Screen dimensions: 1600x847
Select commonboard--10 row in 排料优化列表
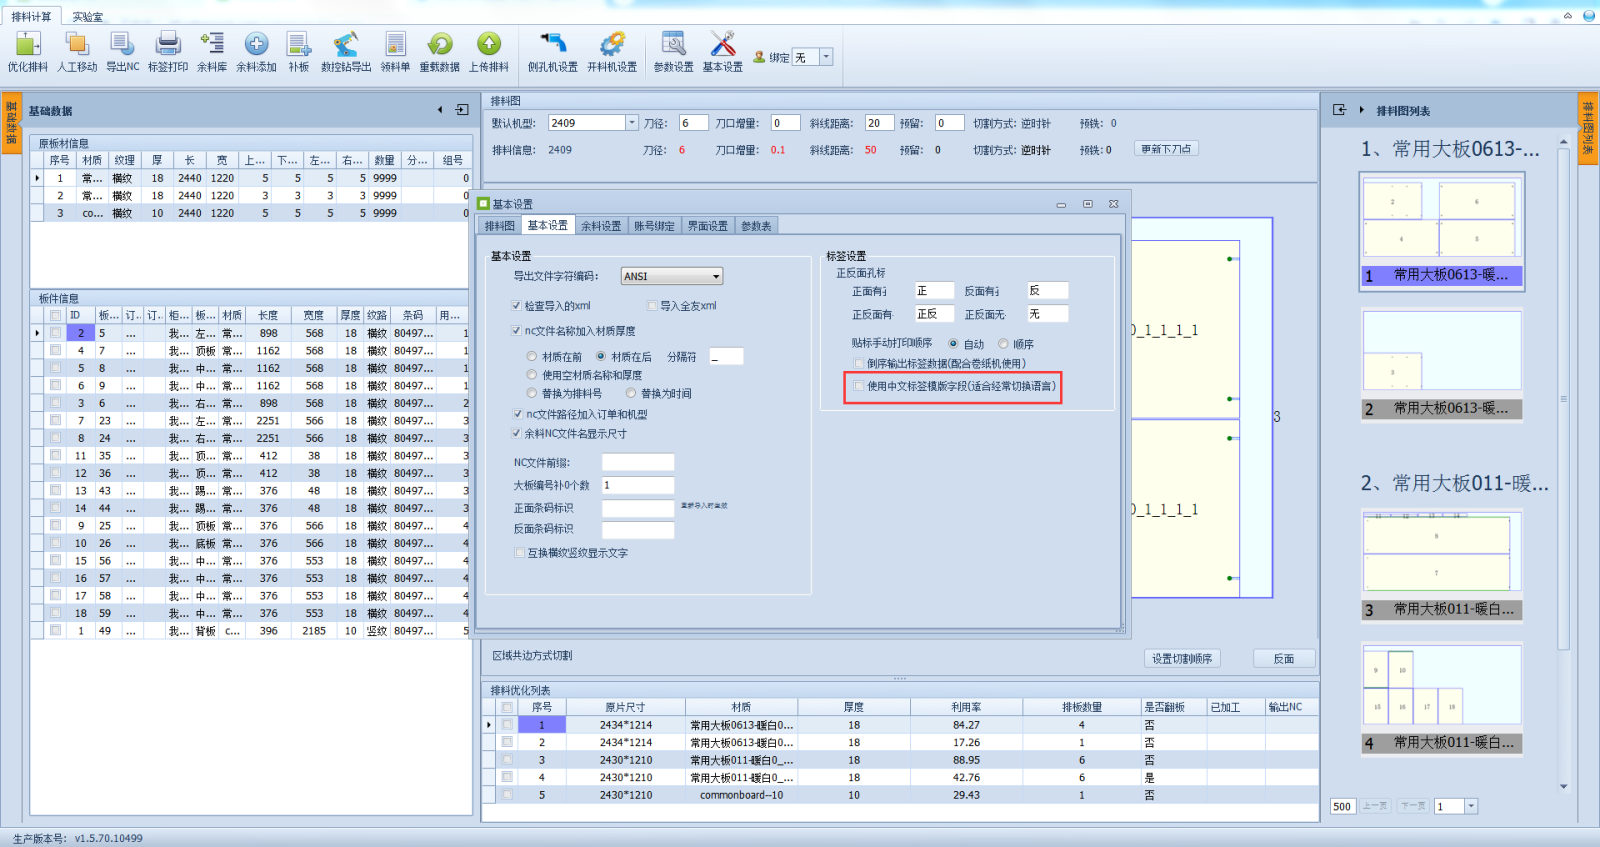click(900, 795)
